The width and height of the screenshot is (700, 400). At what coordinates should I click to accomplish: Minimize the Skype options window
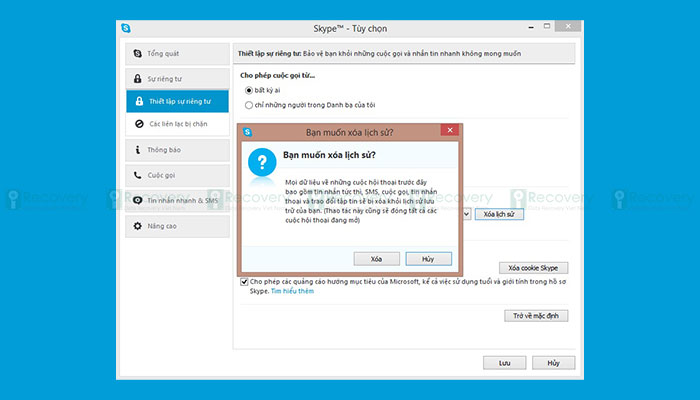coord(531,27)
